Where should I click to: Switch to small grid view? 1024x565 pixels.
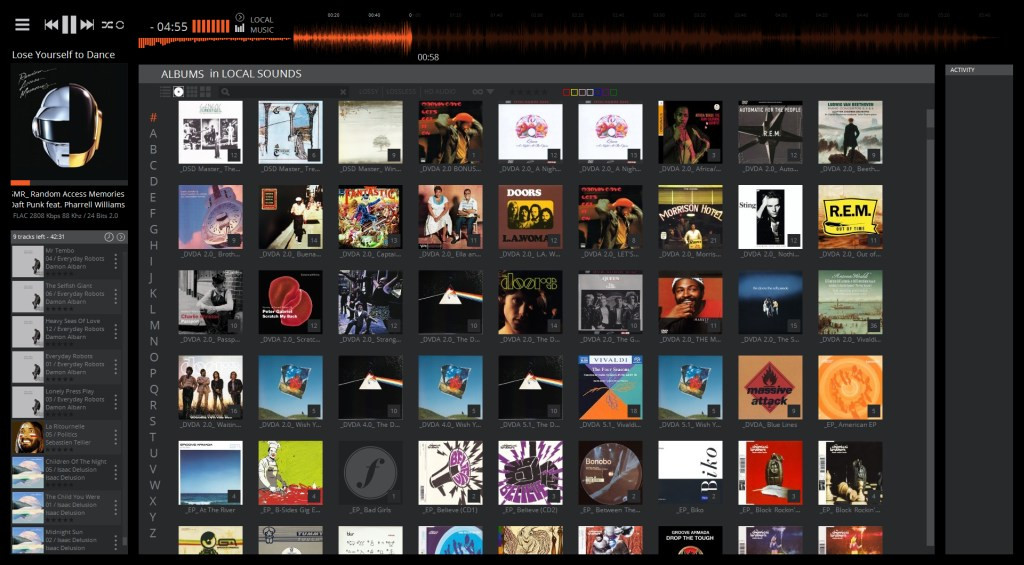[192, 91]
